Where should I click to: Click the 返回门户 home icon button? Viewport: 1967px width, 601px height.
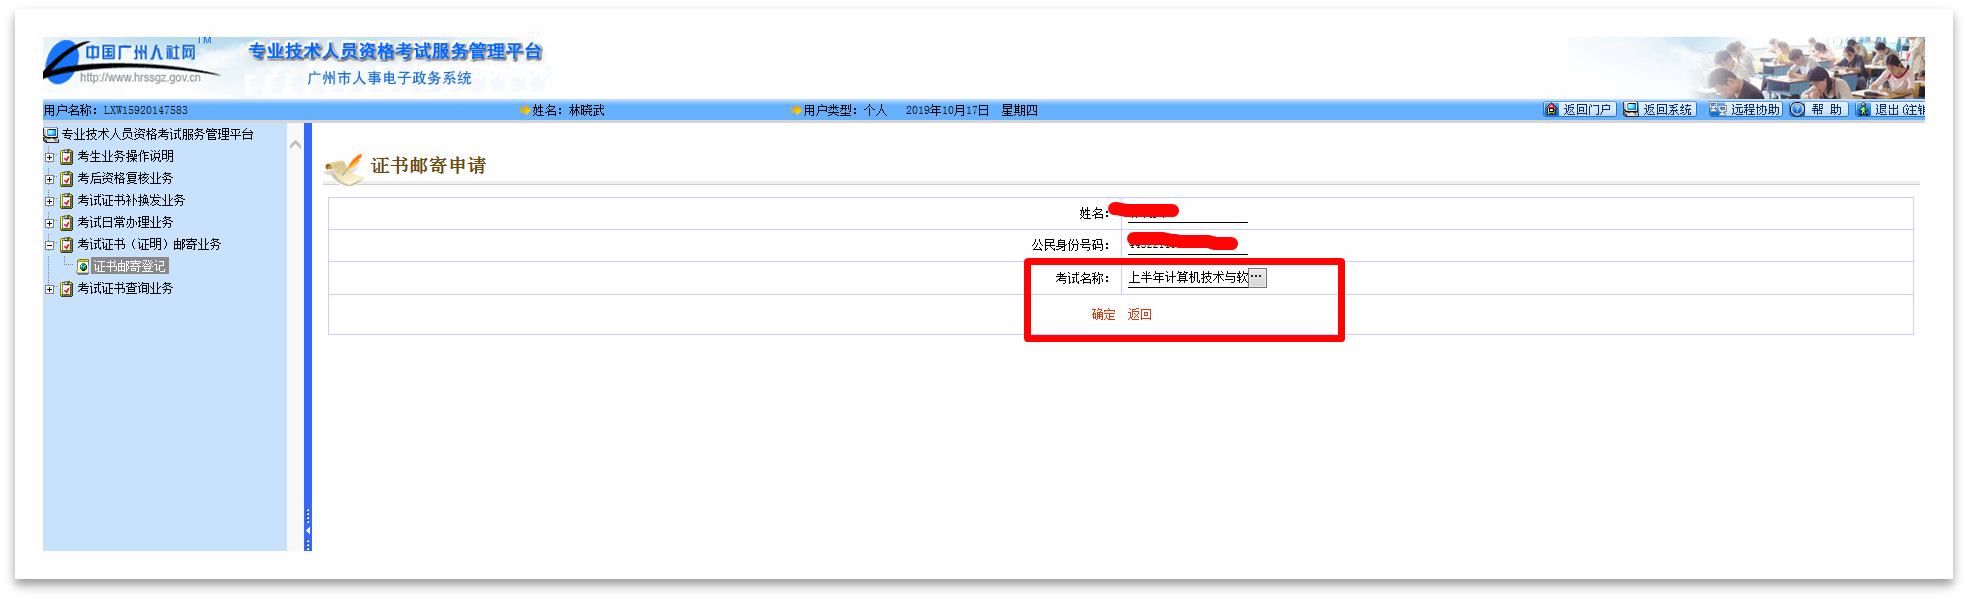click(1578, 110)
